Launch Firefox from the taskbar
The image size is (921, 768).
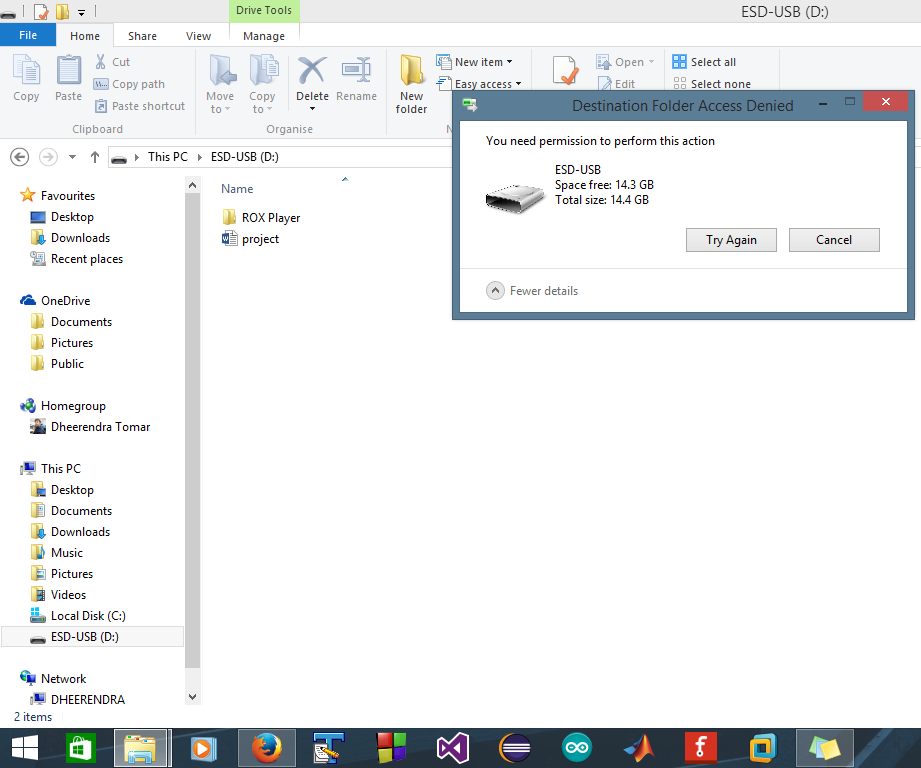[x=266, y=747]
